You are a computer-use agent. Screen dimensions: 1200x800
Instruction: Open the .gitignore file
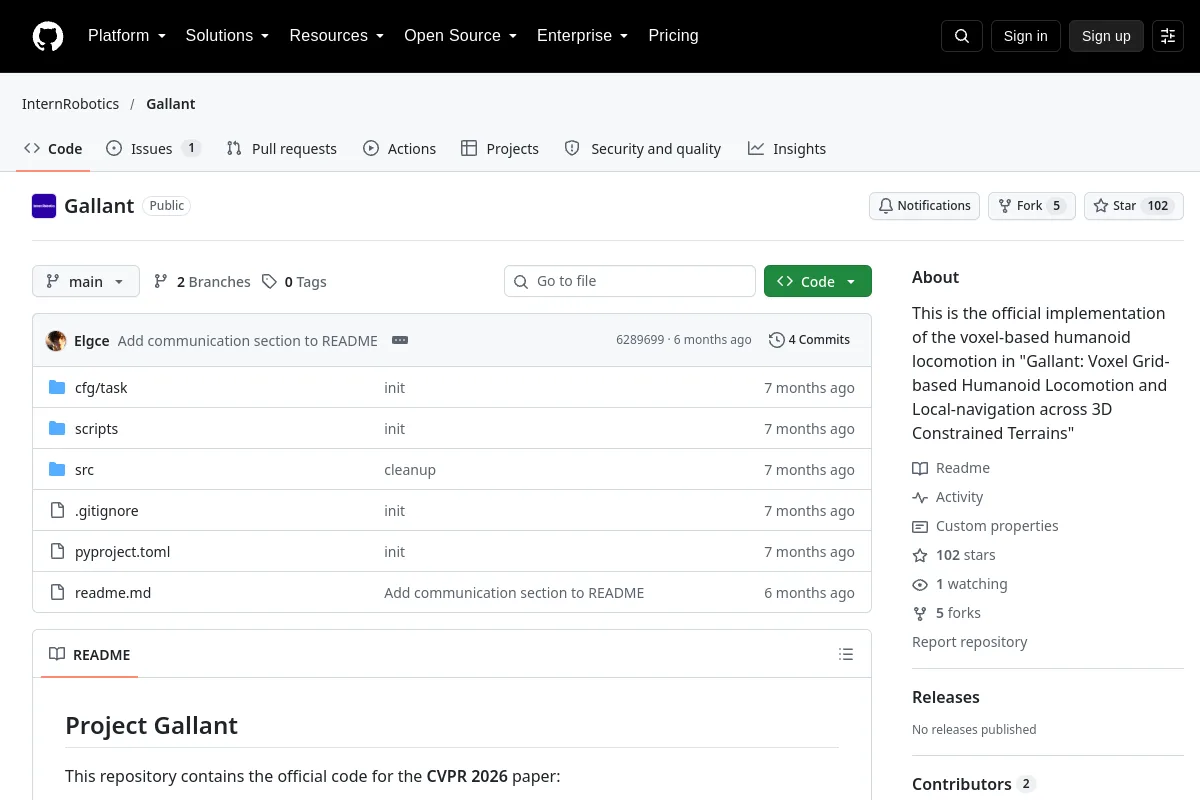107,511
